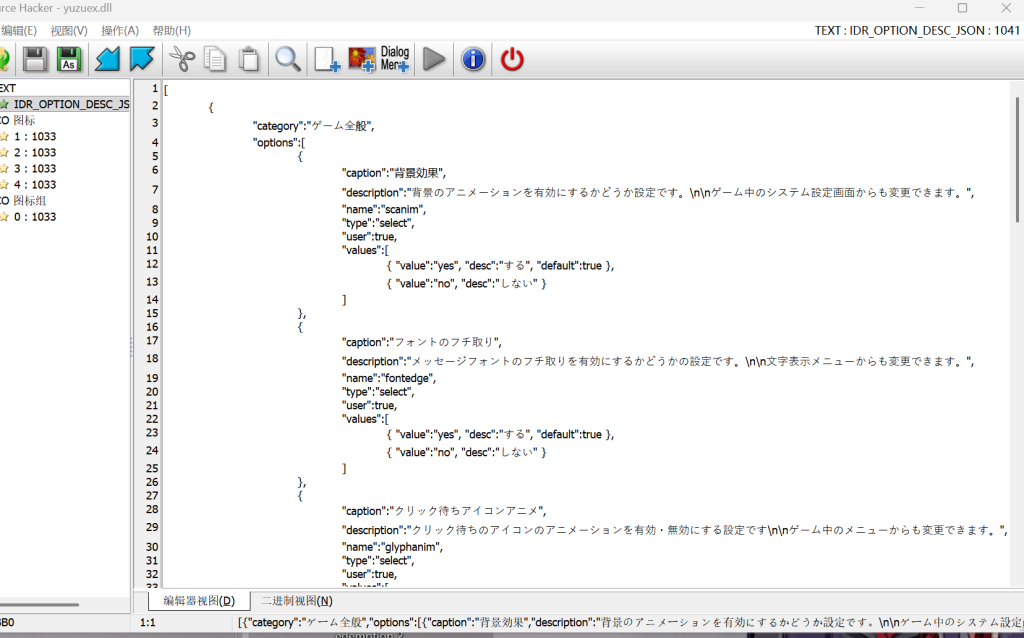Click the Dialog Merge toolbar icon
Image resolution: width=1024 pixels, height=638 pixels.
(x=395, y=60)
